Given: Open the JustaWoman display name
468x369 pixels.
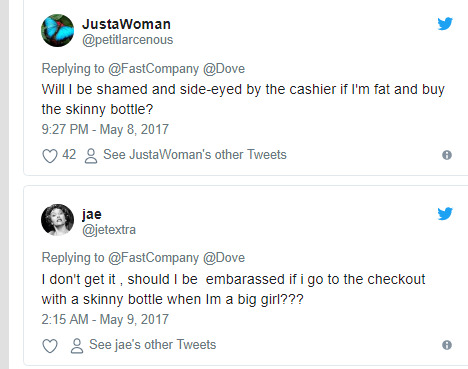Looking at the screenshot, I should click(126, 24).
